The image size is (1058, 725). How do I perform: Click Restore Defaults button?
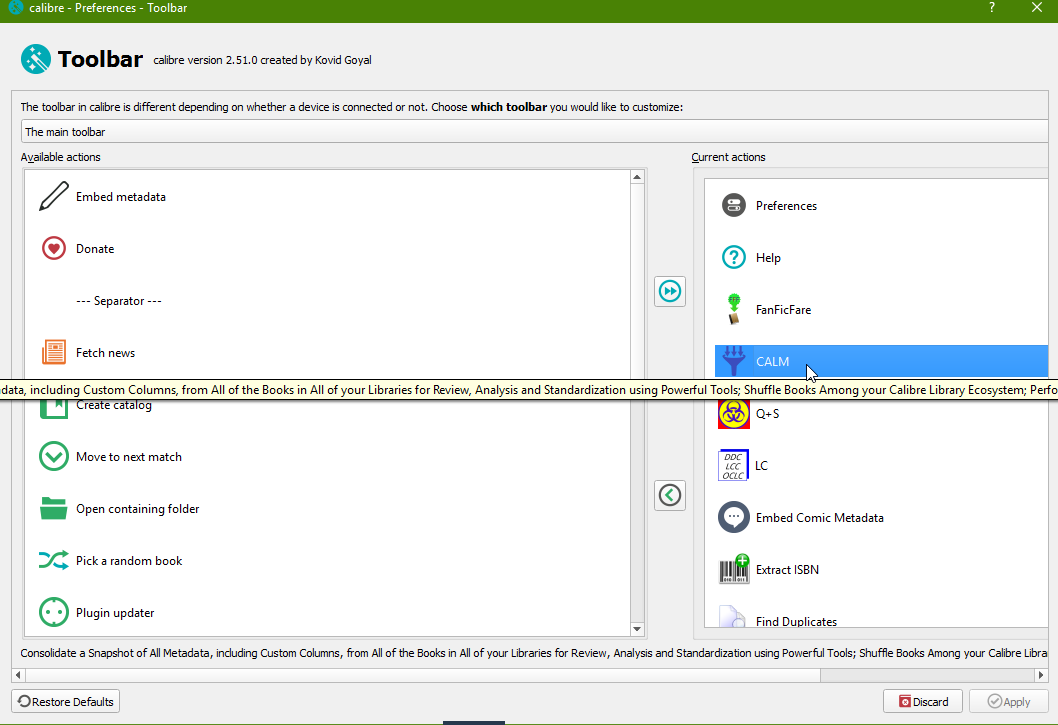(65, 701)
